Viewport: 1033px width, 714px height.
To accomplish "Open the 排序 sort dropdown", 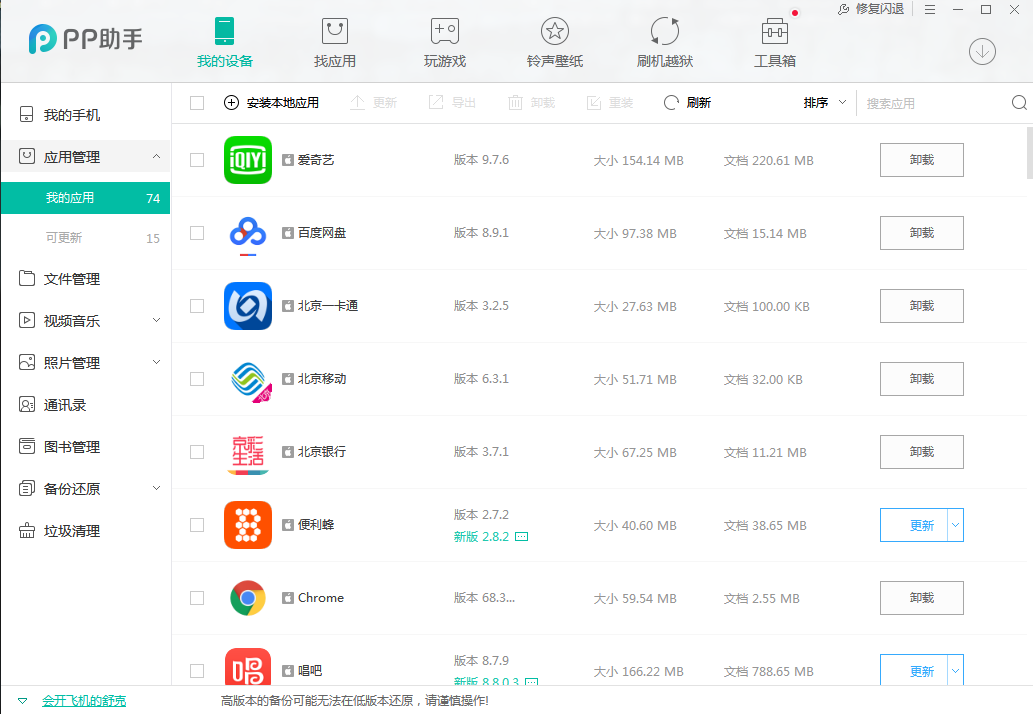I will [824, 103].
